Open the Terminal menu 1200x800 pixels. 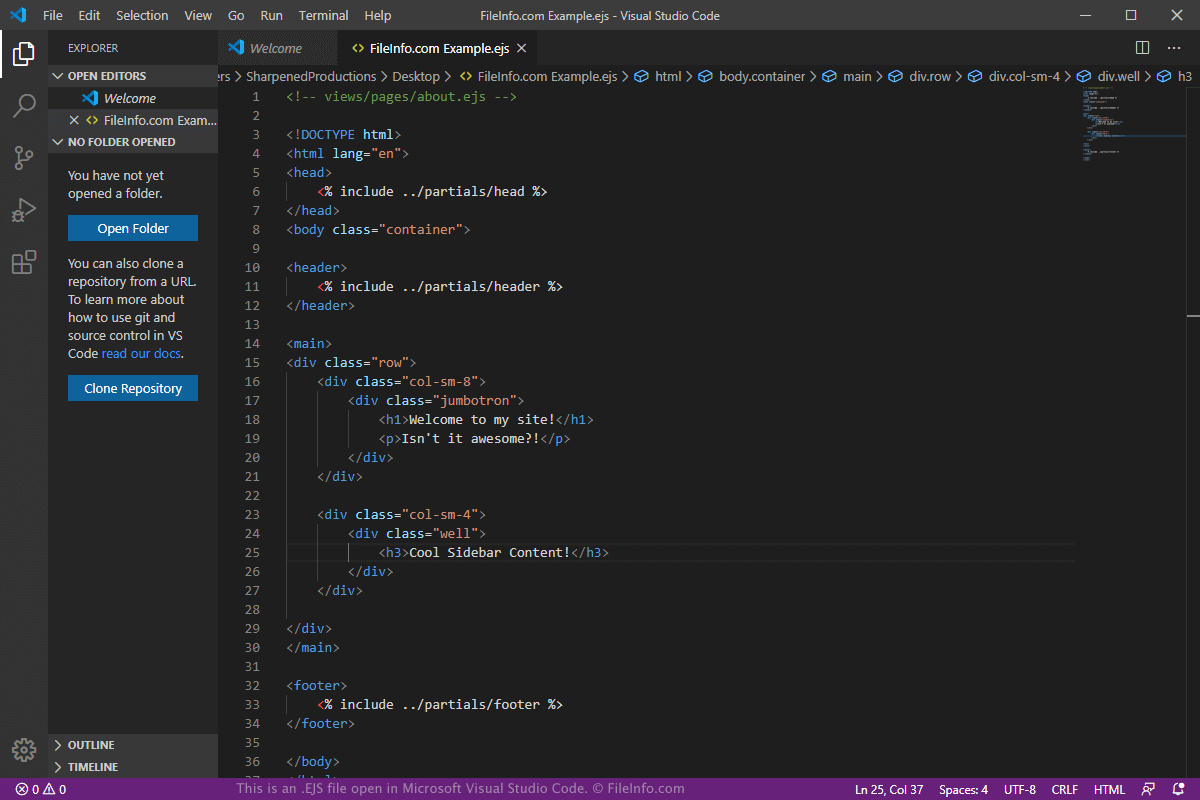click(323, 15)
